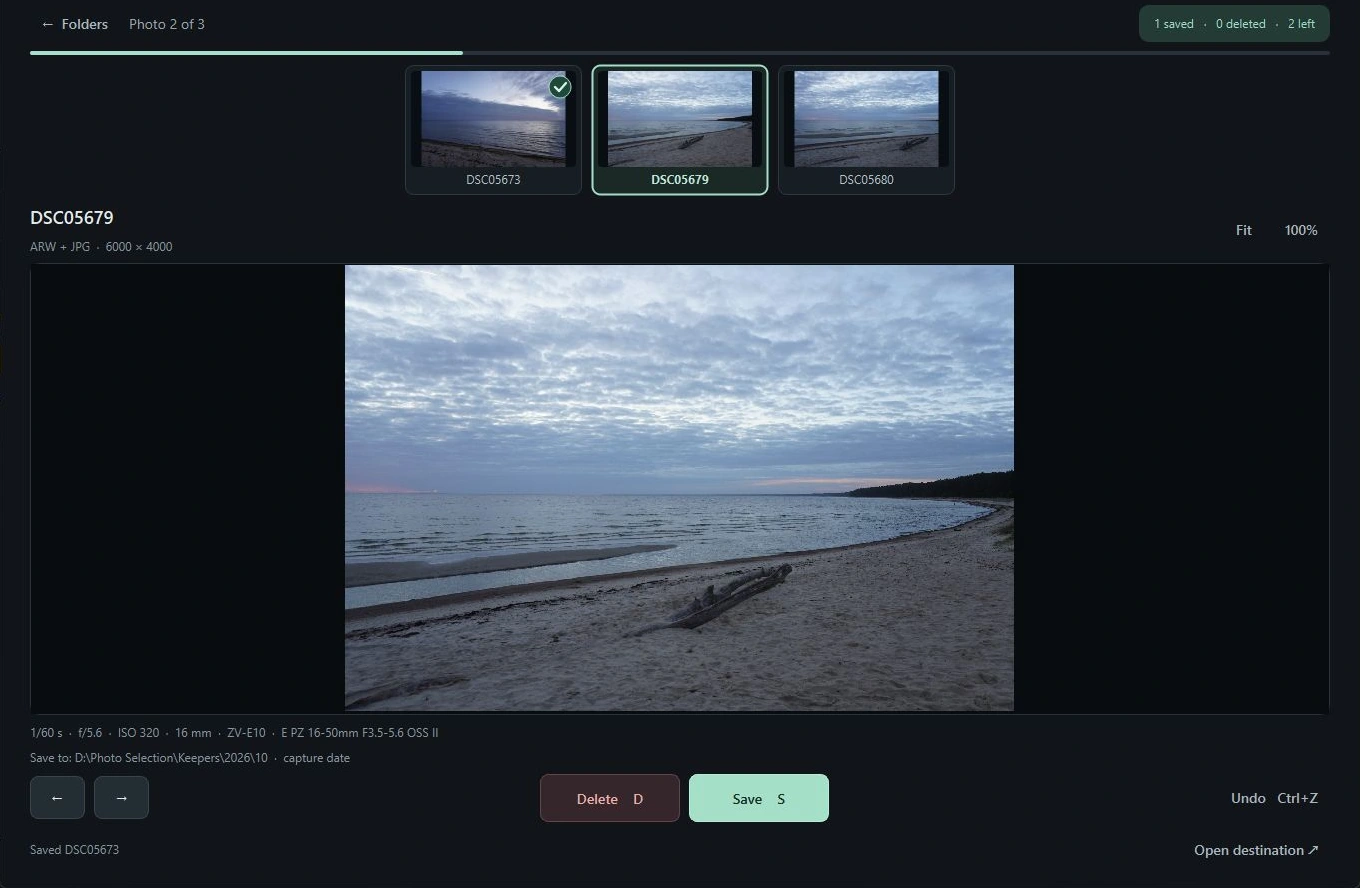This screenshot has width=1360, height=888.
Task: Undo the last action
Action: (1274, 798)
